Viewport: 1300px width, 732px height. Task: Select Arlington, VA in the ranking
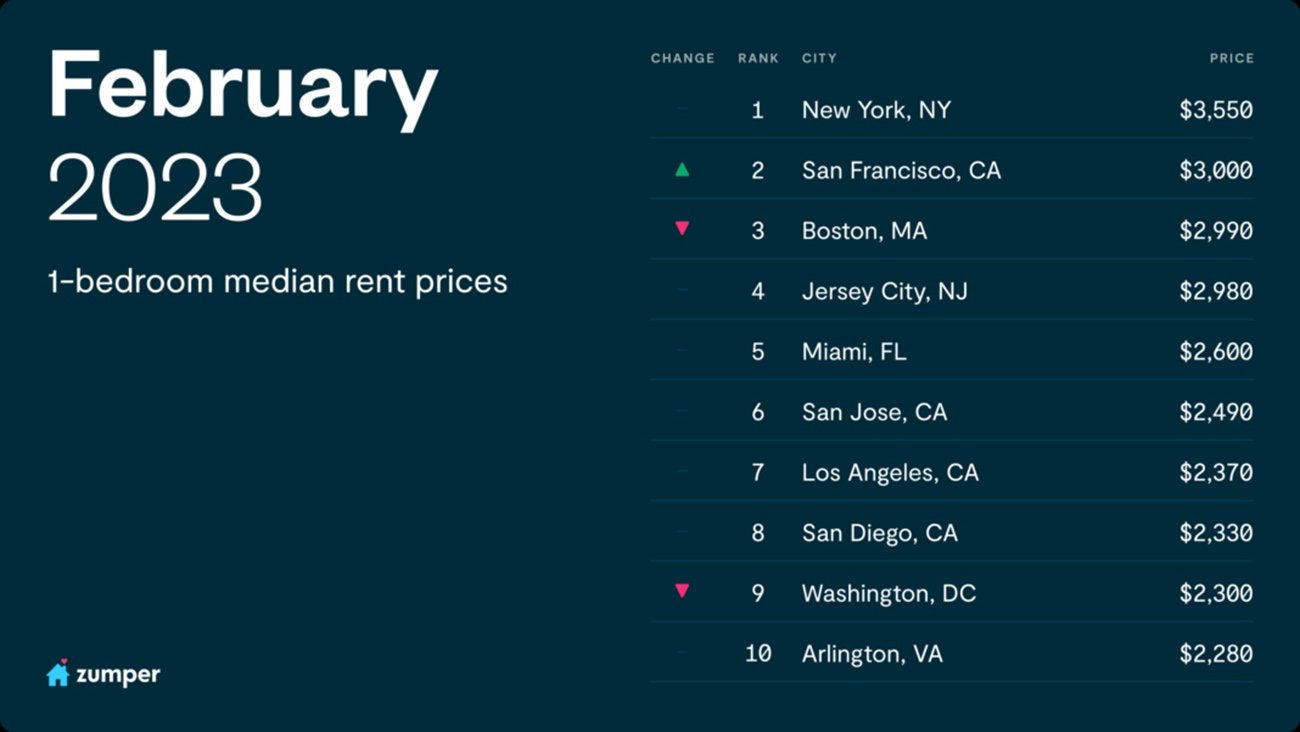click(x=872, y=654)
